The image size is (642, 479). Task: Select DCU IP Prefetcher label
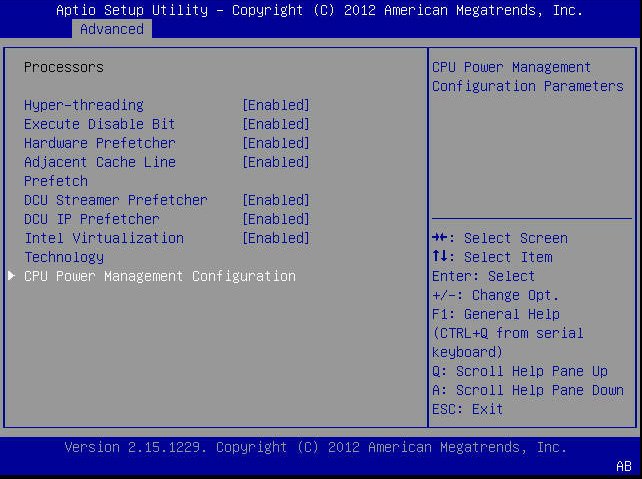pos(92,219)
